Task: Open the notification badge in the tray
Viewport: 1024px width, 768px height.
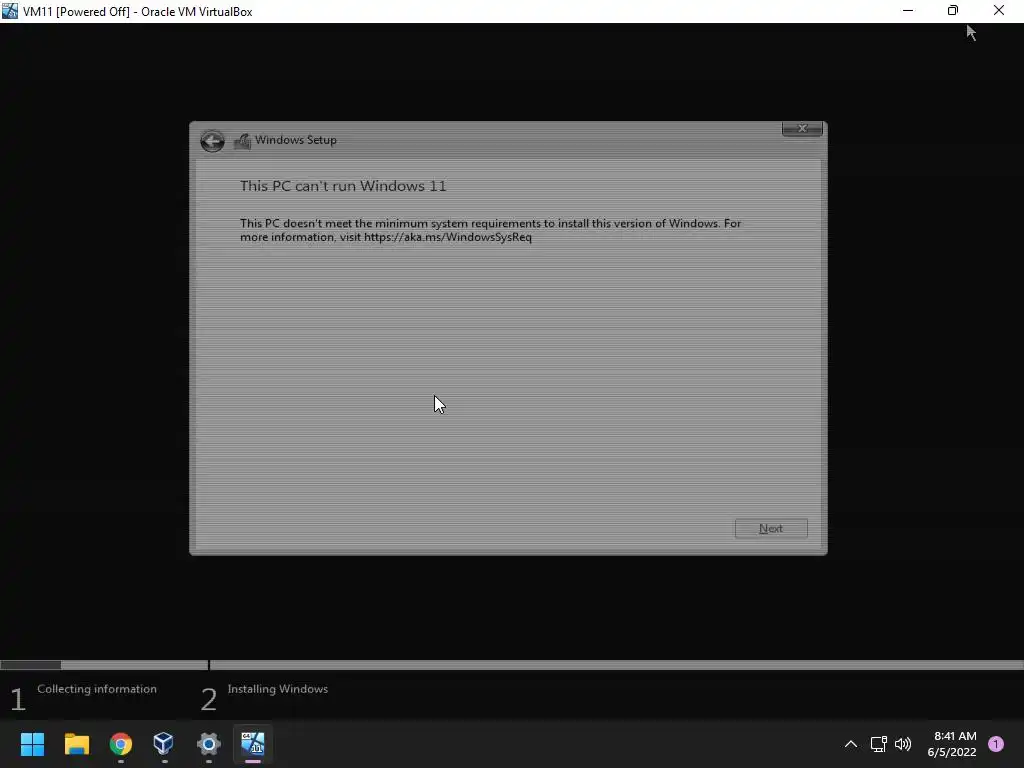Action: 996,744
